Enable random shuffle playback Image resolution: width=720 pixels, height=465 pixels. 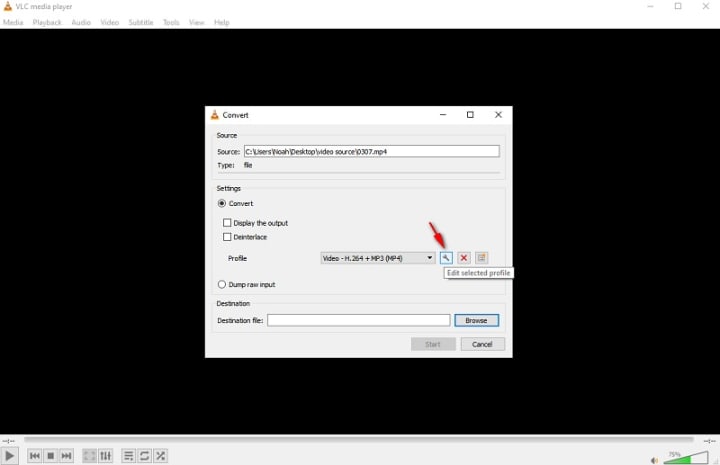tap(160, 456)
